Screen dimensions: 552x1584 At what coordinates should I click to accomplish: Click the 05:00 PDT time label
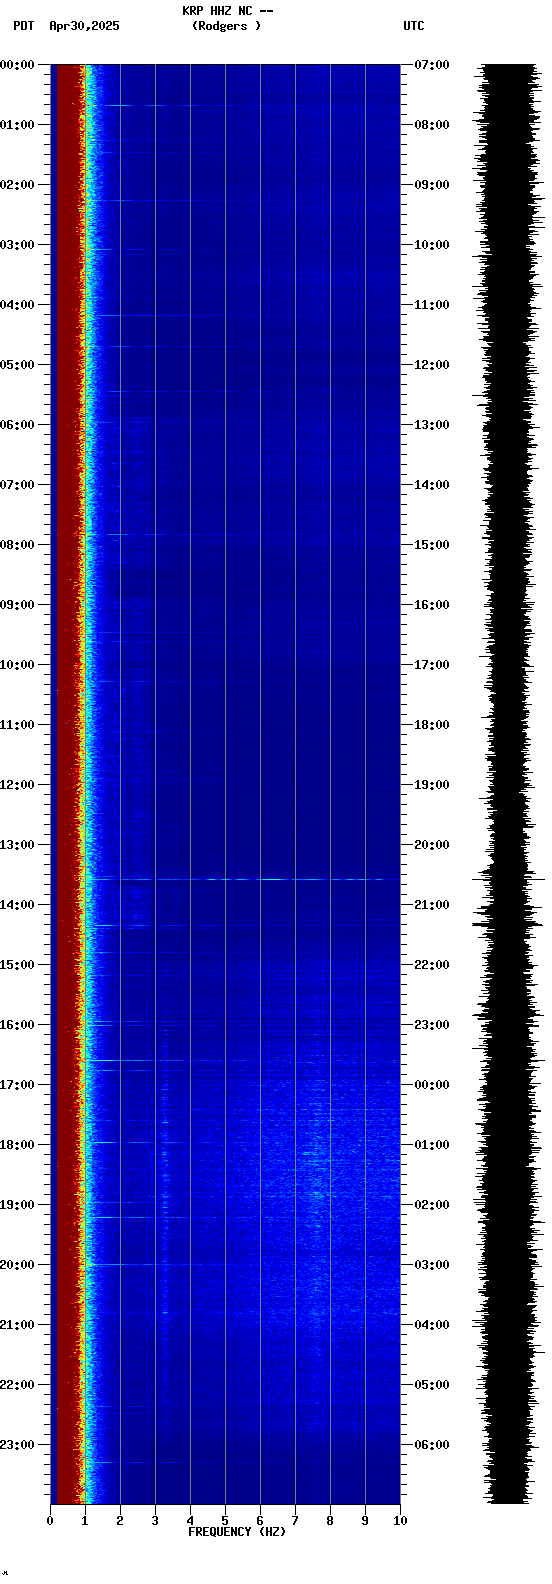(18, 365)
